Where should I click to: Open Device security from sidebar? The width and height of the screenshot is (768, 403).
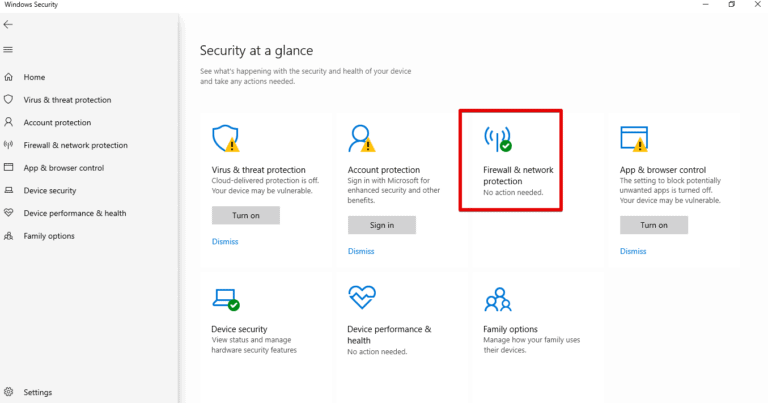pyautogui.click(x=50, y=190)
